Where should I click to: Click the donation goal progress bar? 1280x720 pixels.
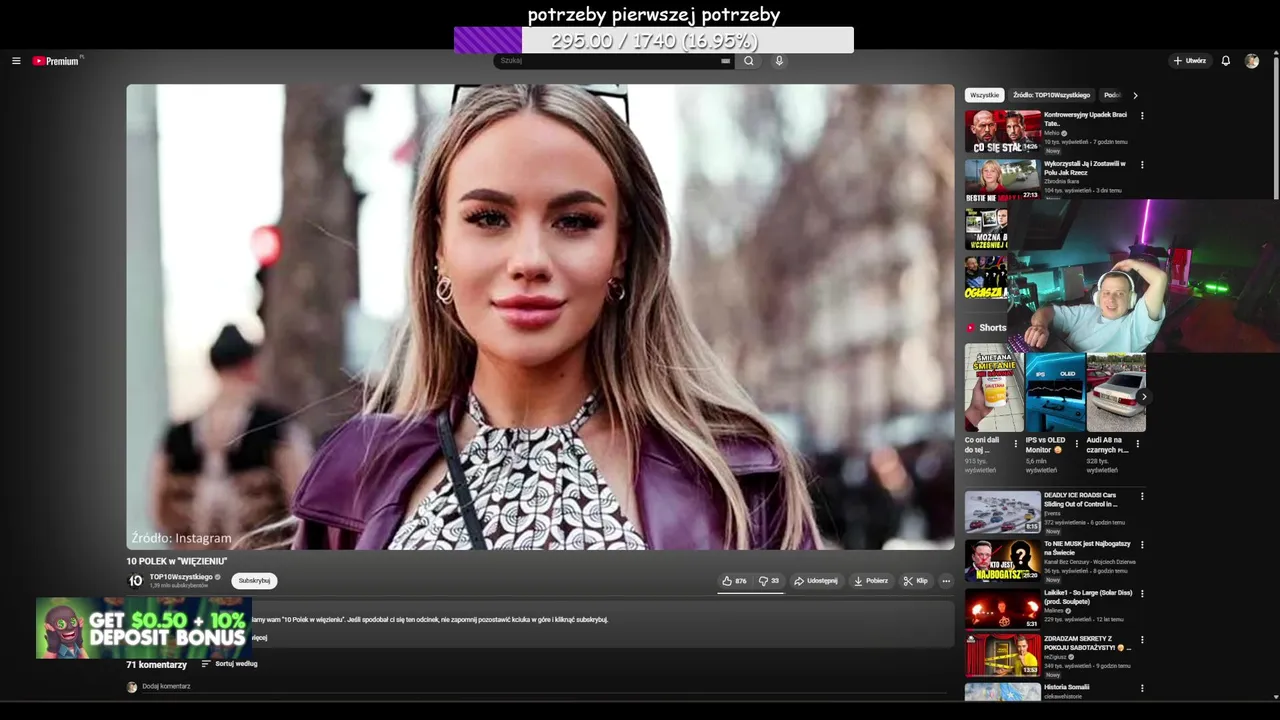coord(653,40)
